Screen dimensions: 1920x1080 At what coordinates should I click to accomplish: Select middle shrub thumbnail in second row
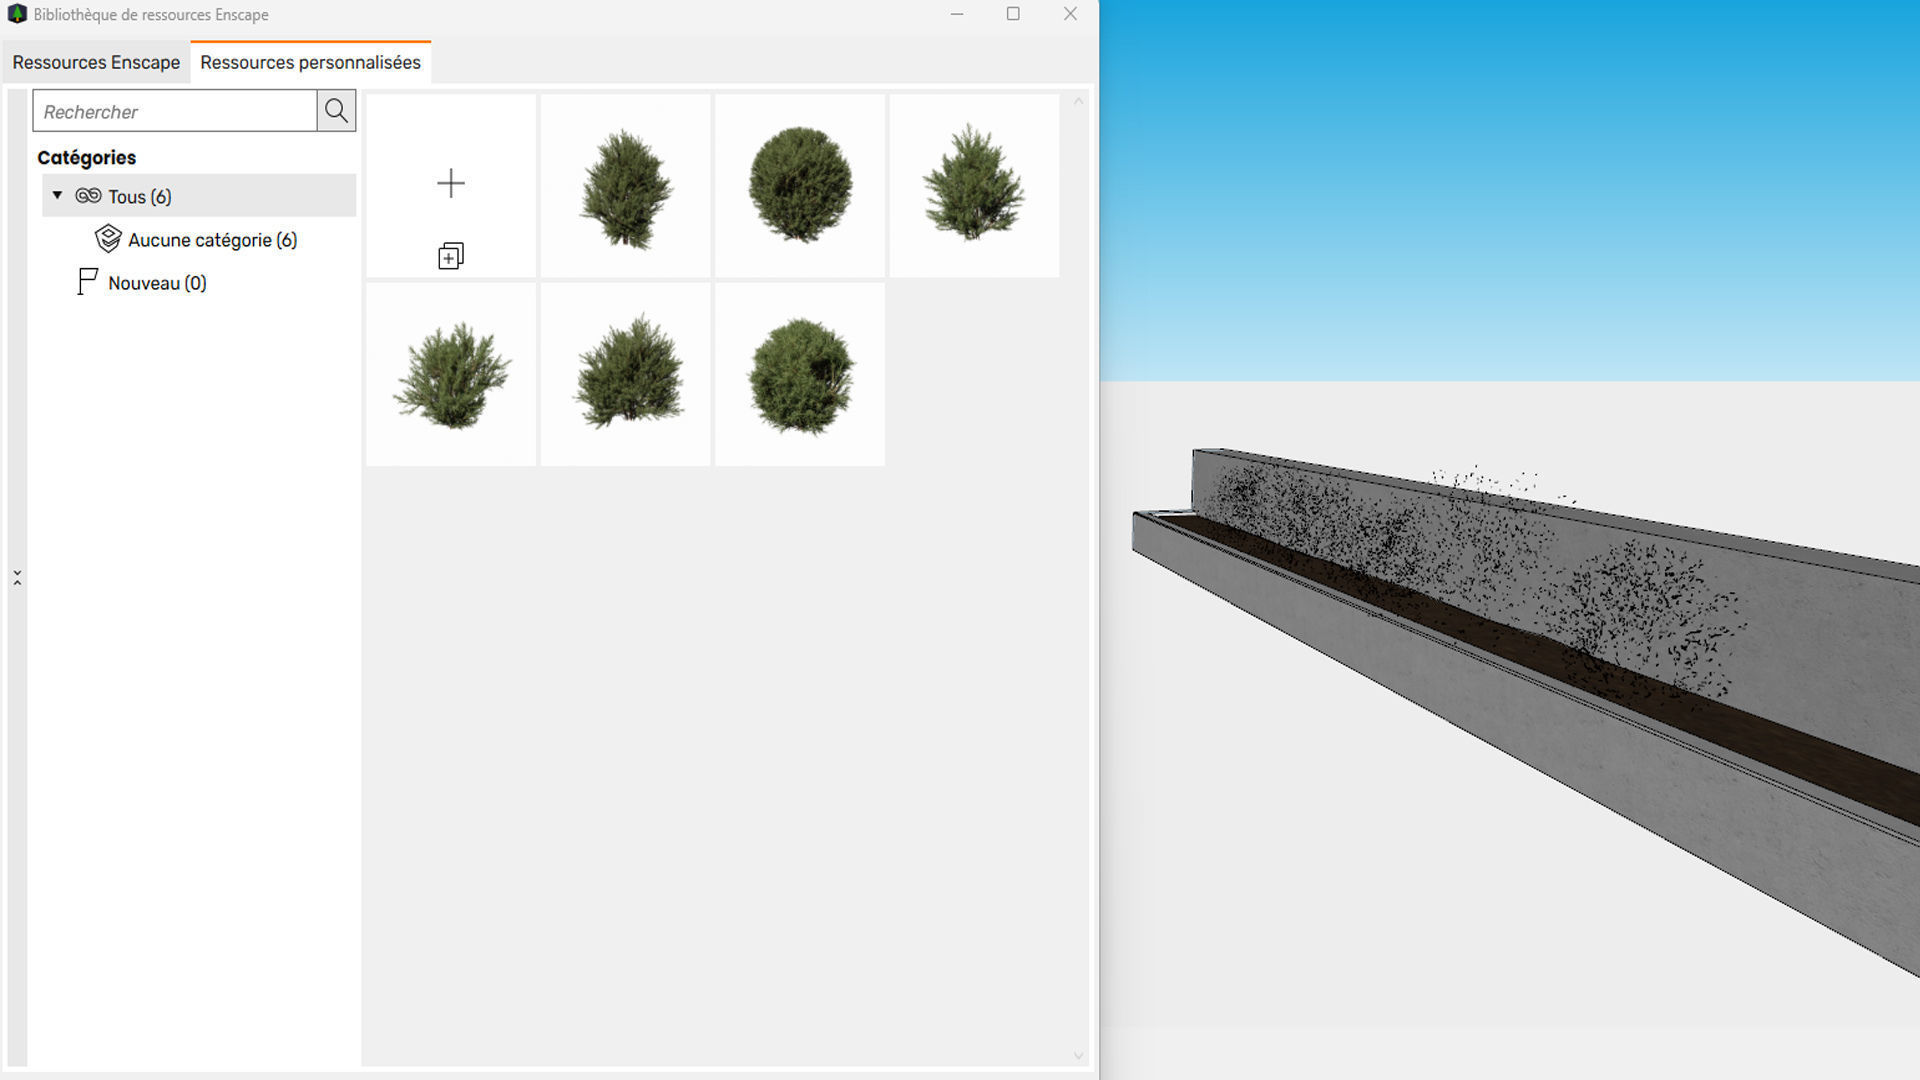[x=626, y=374]
